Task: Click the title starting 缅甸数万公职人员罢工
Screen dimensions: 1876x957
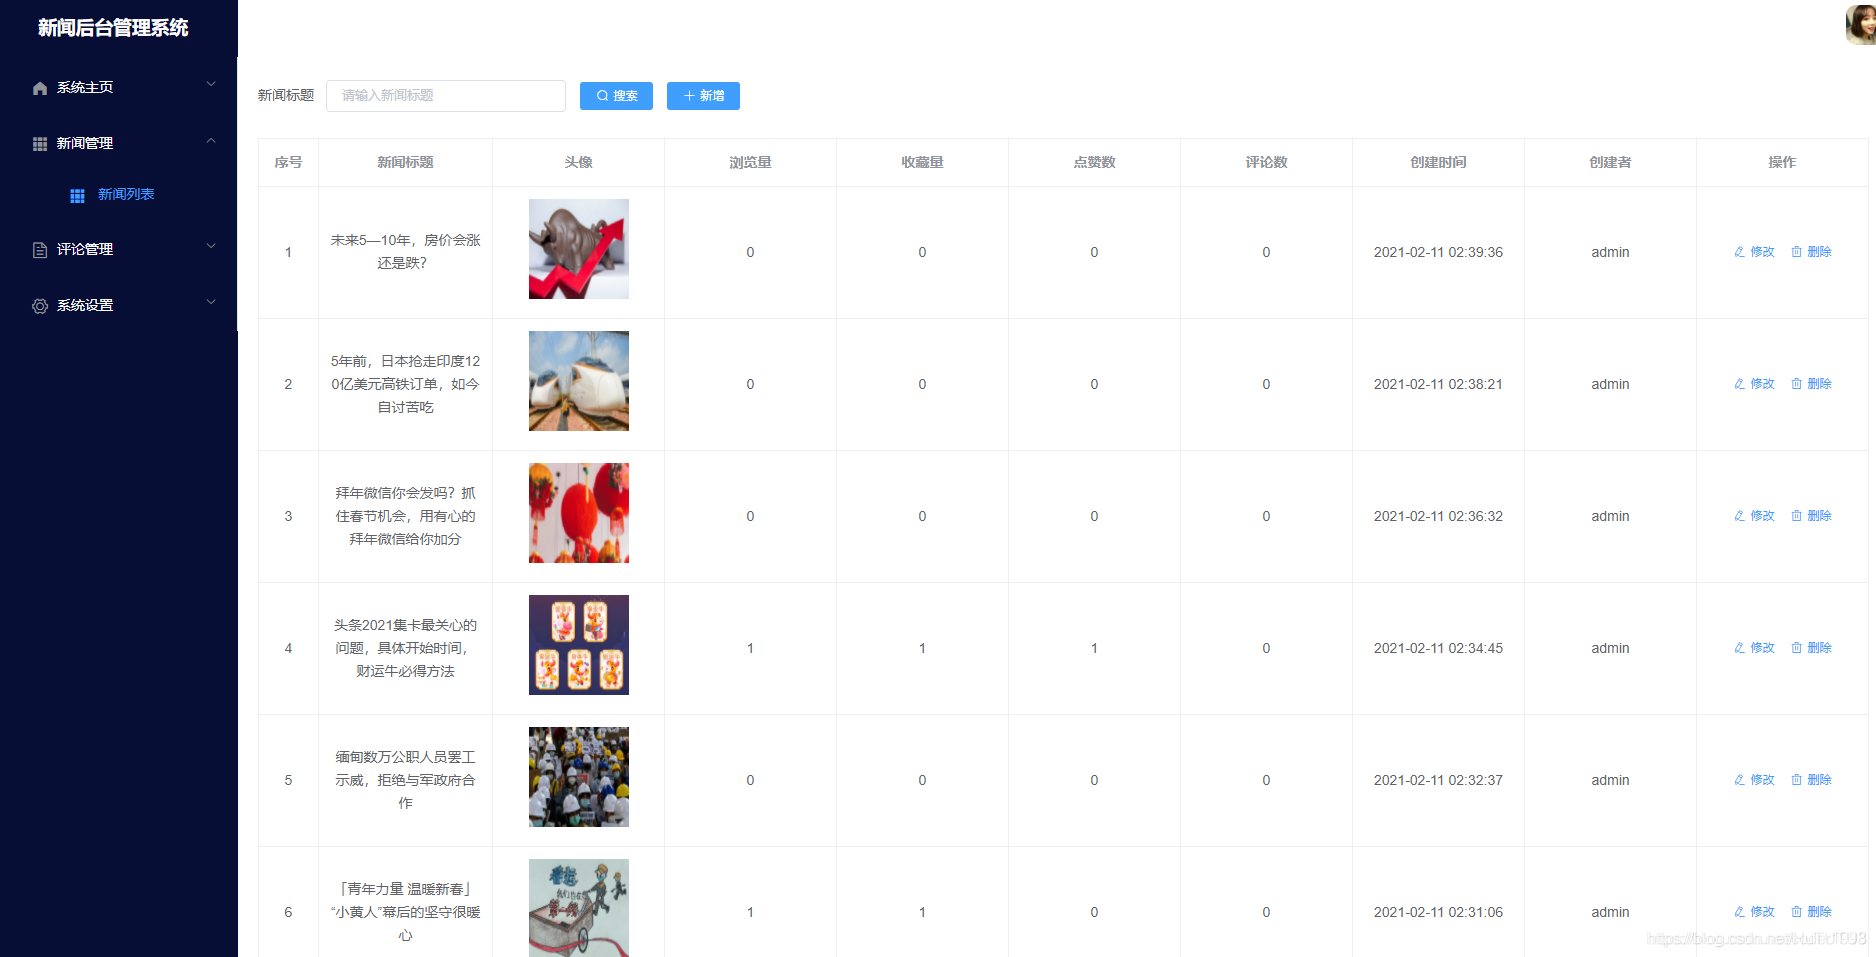Action: coord(405,780)
